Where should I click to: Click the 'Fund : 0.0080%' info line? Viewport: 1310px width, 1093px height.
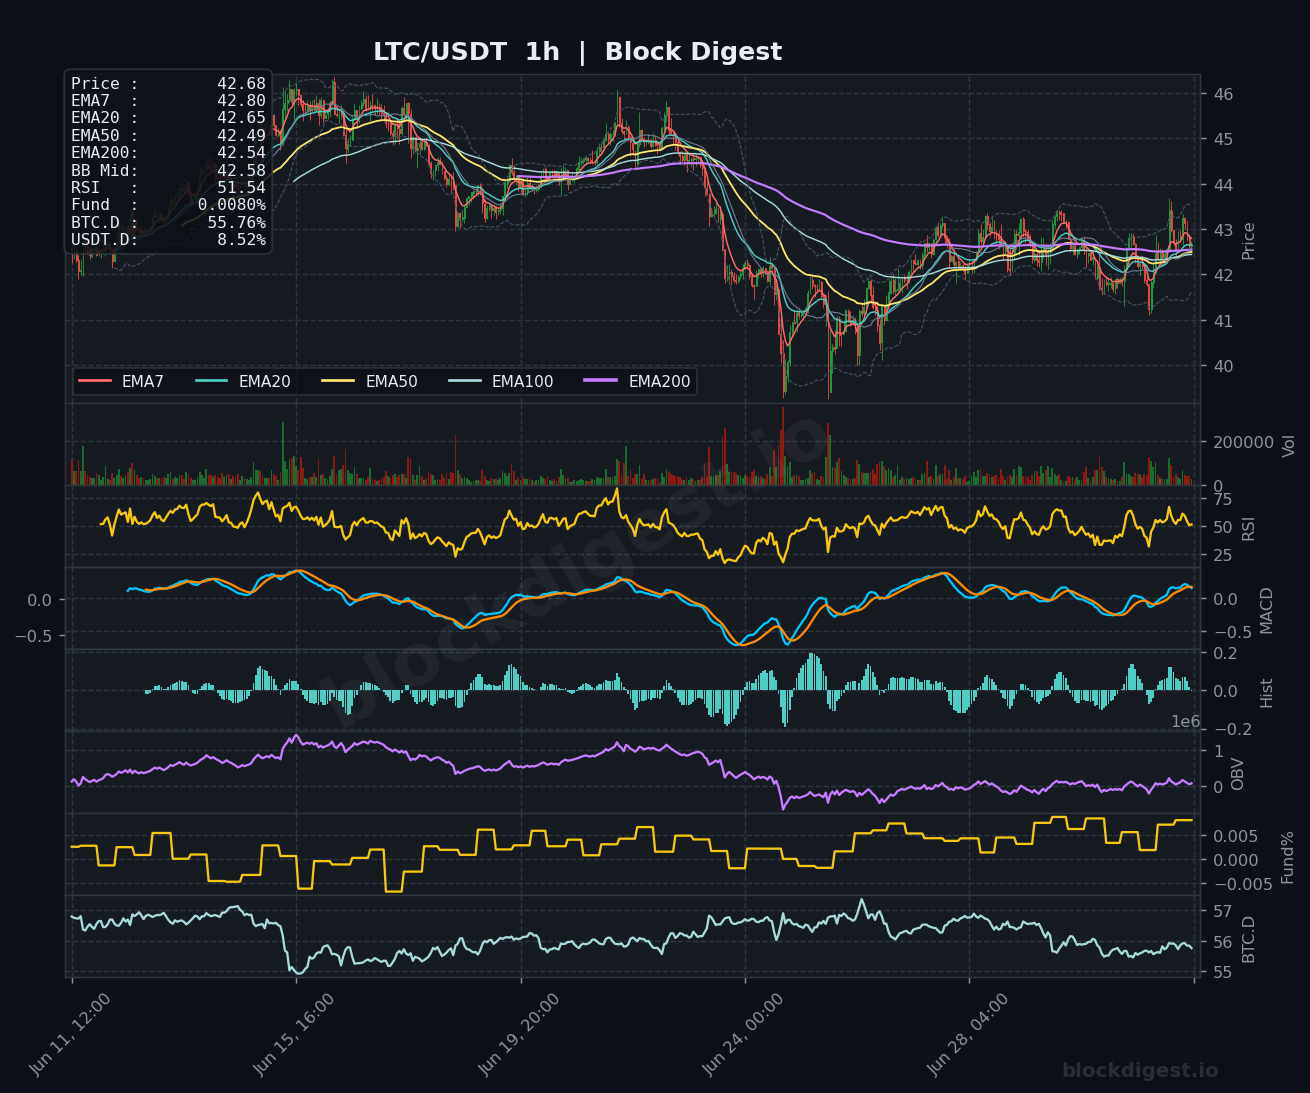tap(168, 204)
